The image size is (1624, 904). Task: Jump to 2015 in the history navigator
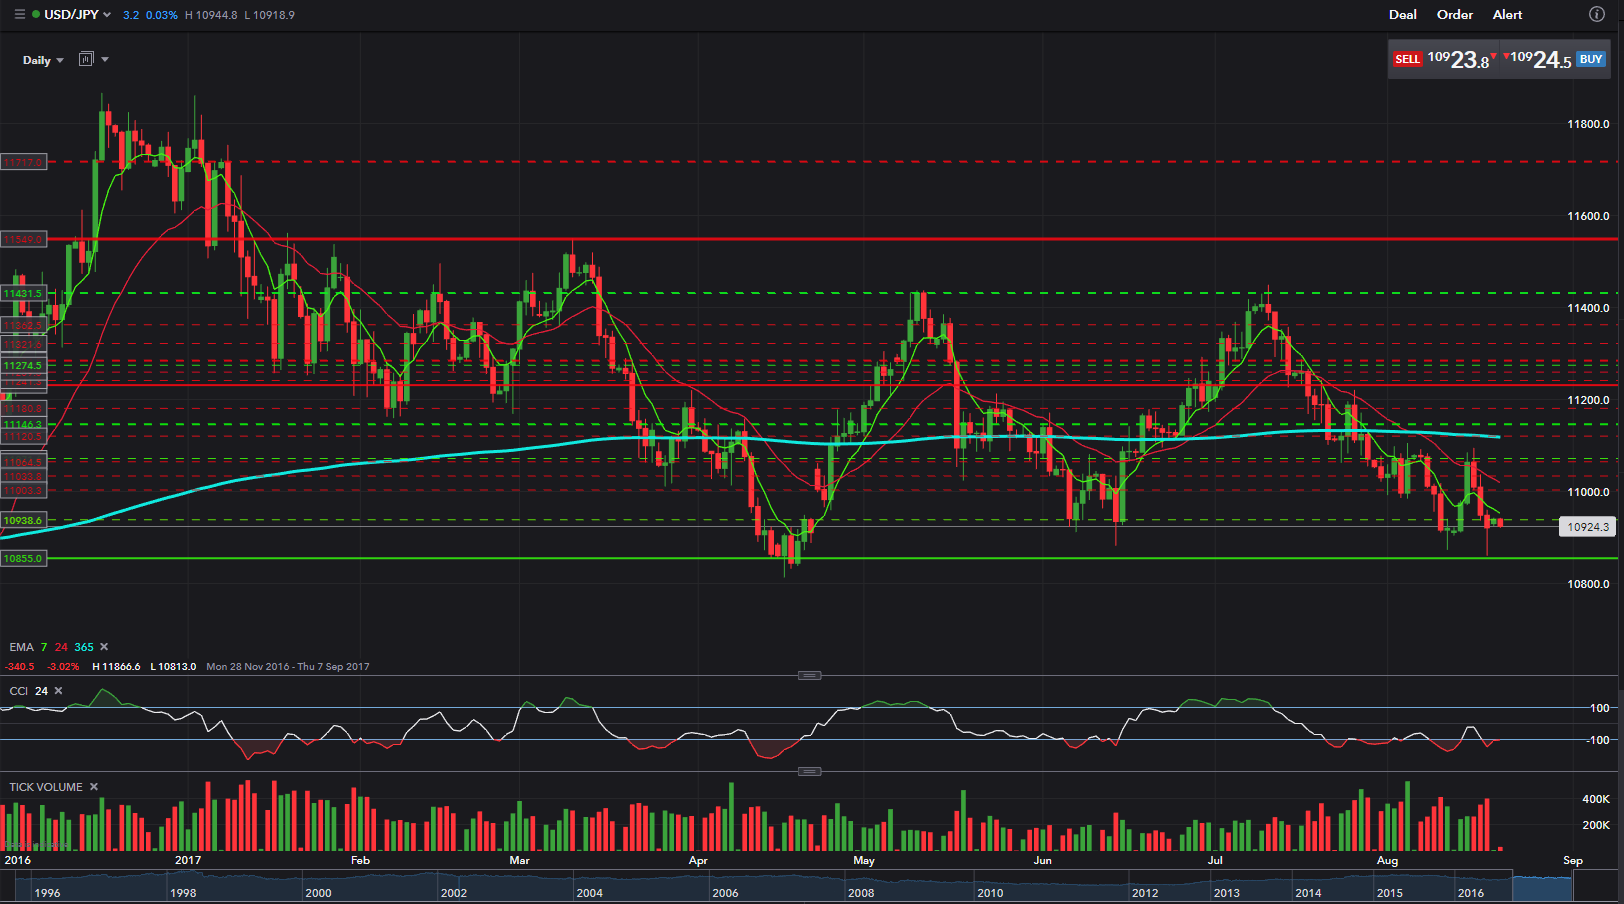coord(1389,893)
